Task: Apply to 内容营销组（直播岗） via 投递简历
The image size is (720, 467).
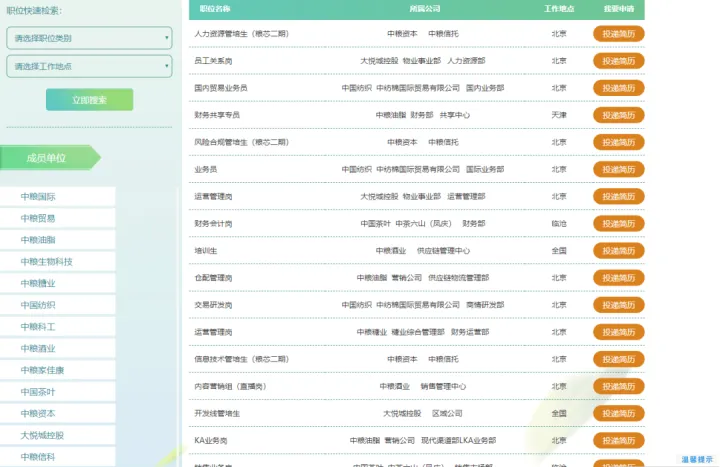Action: click(x=619, y=386)
